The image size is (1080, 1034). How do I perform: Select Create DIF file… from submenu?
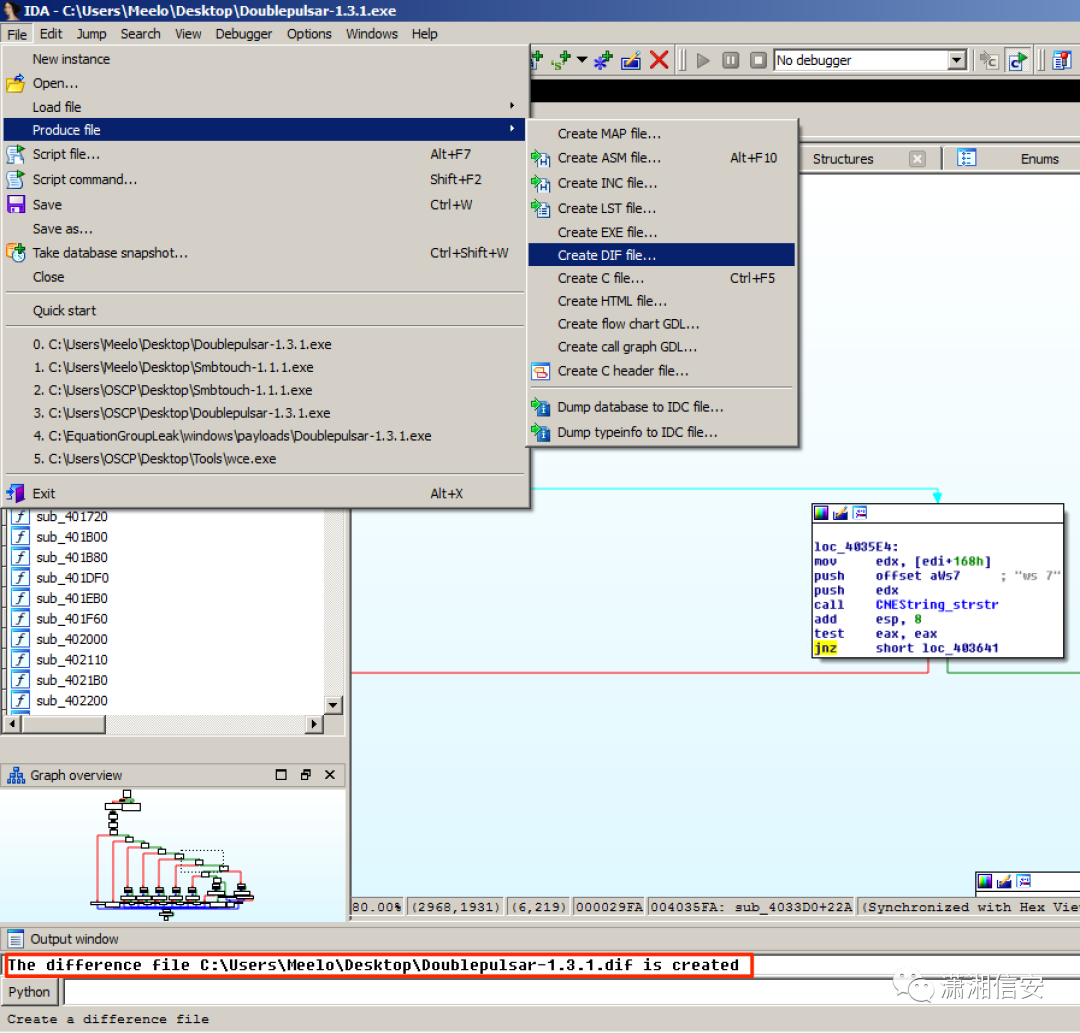661,255
